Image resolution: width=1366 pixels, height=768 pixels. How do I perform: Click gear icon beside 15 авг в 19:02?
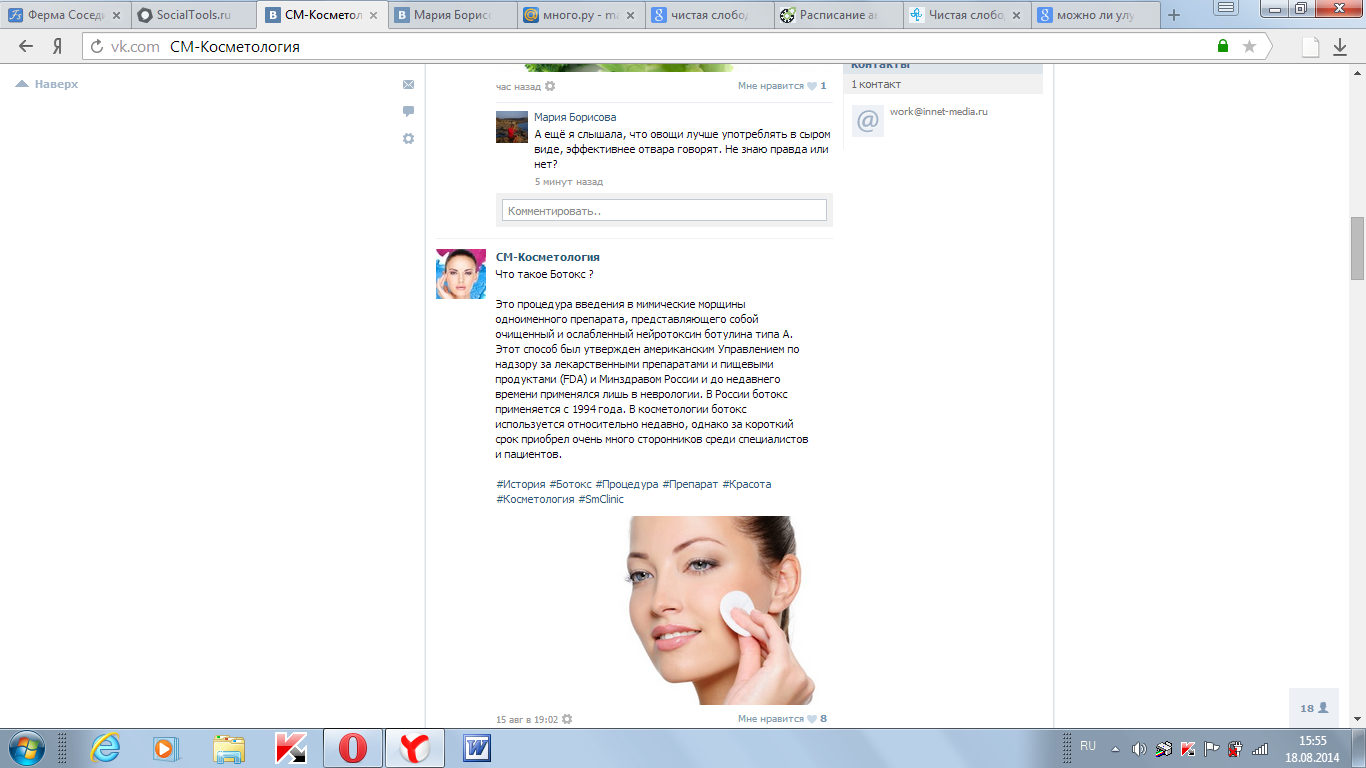pos(567,718)
